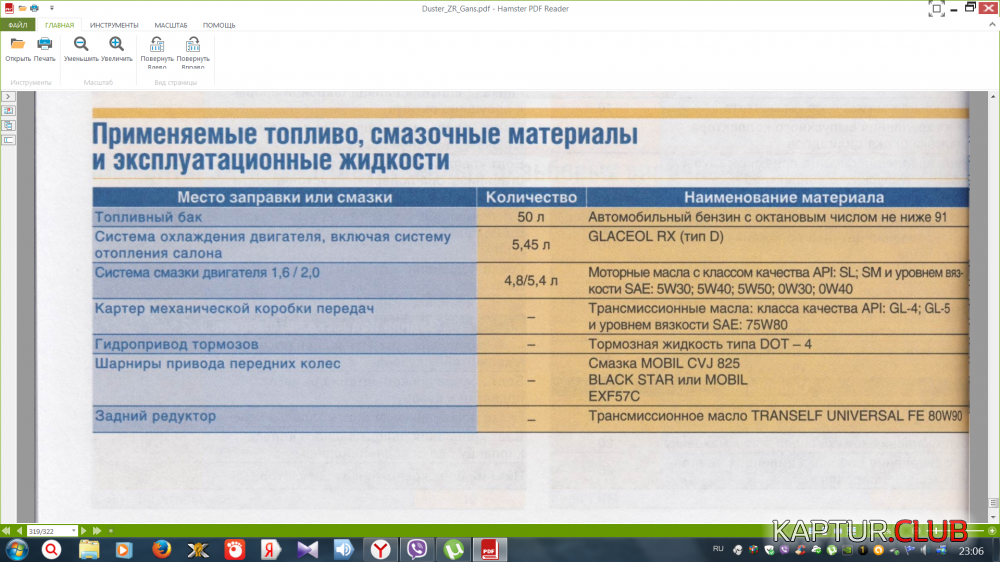The image size is (1000, 562).
Task: Zoom in with the Увеличить magnifier
Action: coord(117,44)
